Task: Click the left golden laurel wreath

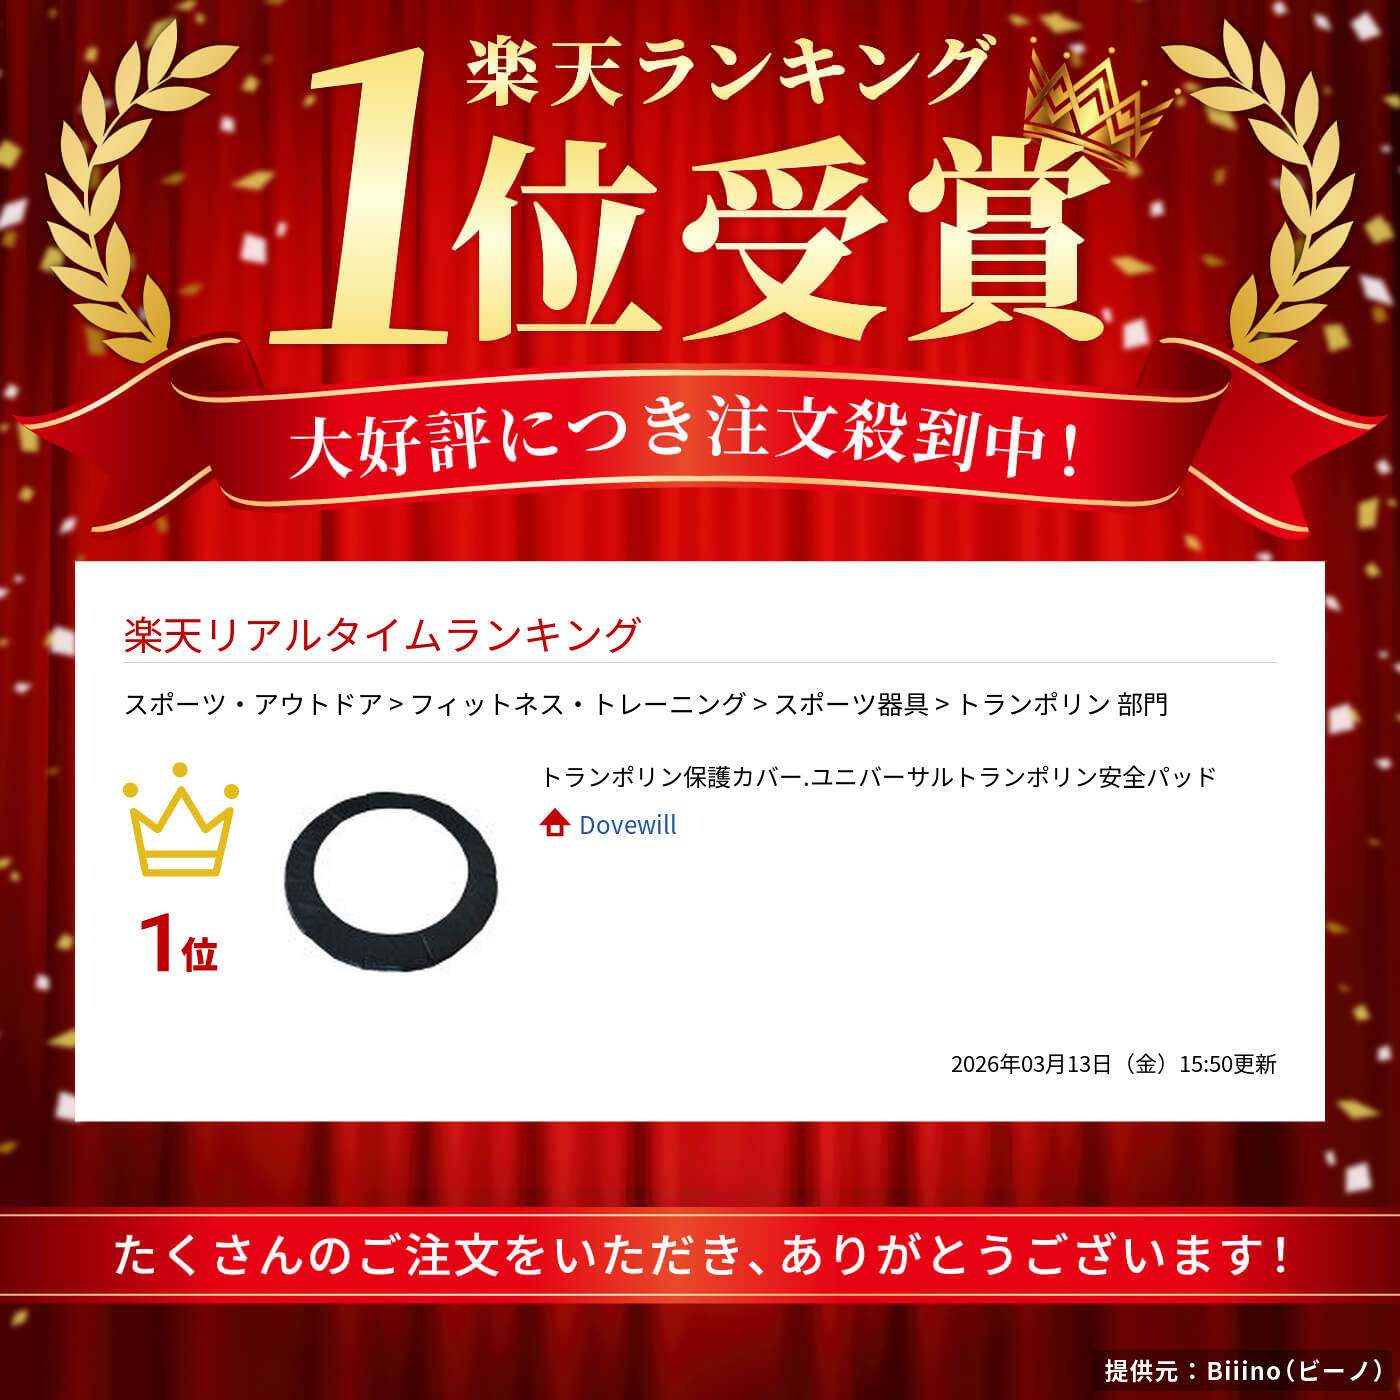Action: click(135, 190)
